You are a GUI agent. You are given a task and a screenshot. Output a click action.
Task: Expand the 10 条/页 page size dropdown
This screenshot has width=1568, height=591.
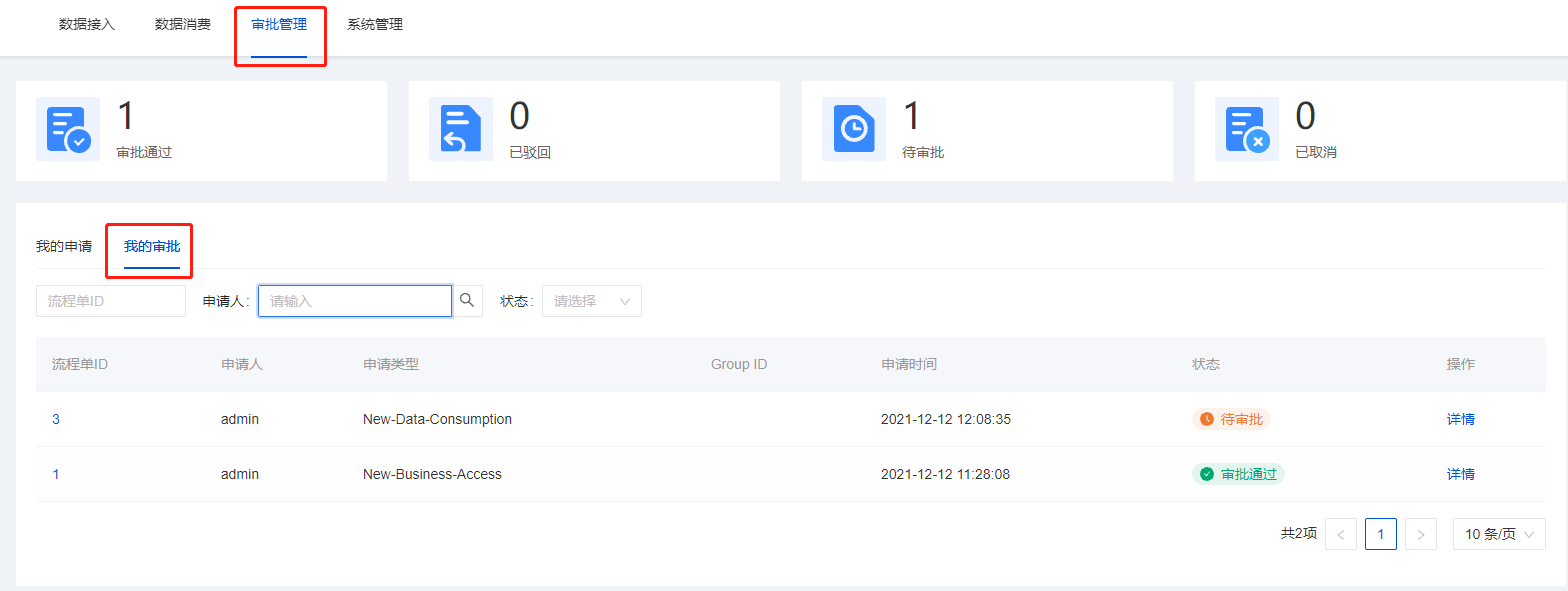(1498, 535)
